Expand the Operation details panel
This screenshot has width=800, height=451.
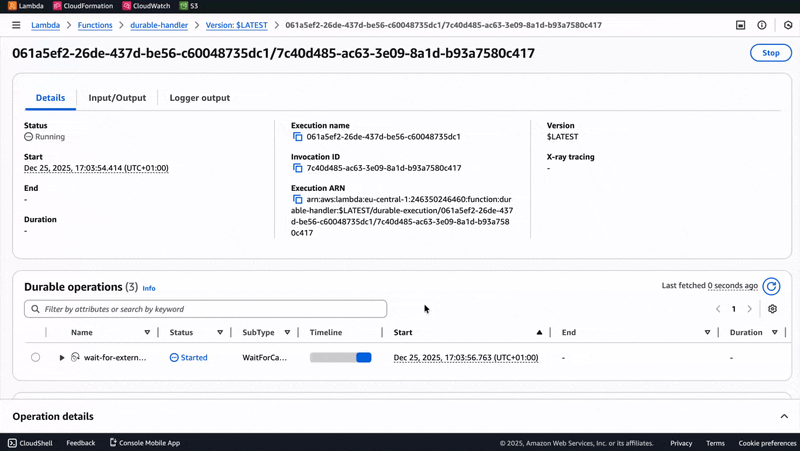click(784, 416)
